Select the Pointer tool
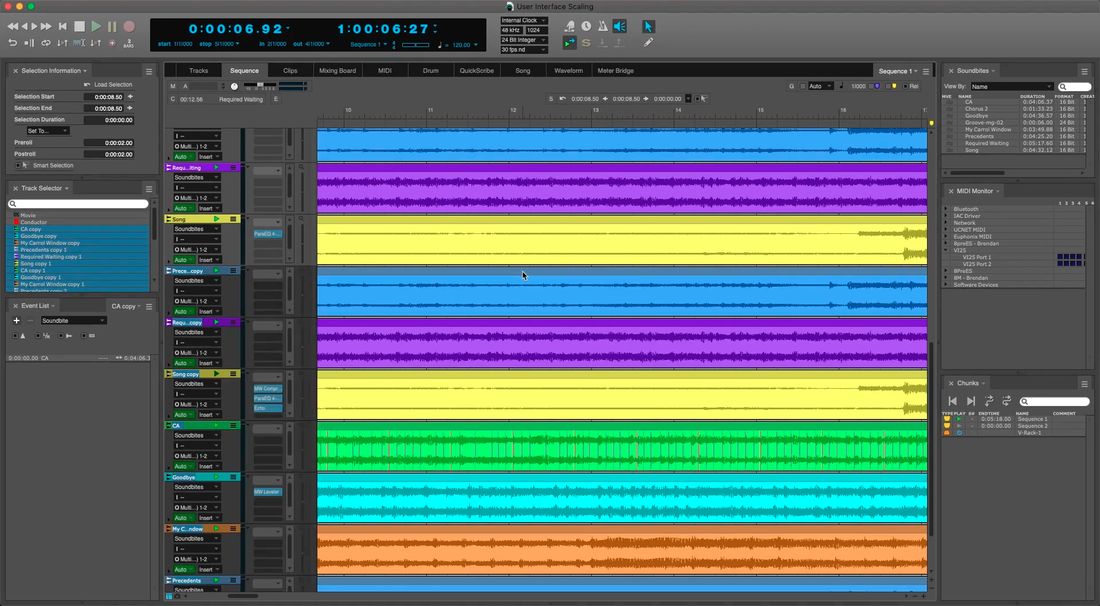 click(648, 26)
